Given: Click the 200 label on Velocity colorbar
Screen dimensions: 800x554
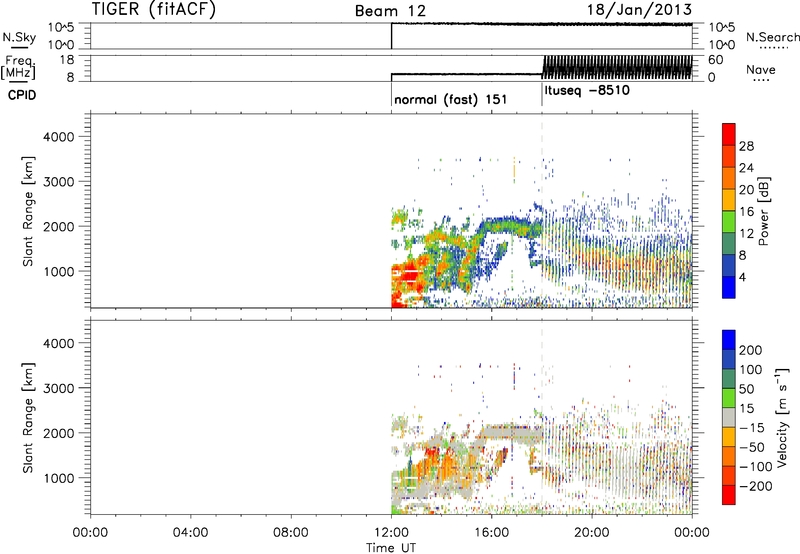Looking at the screenshot, I should coord(751,350).
